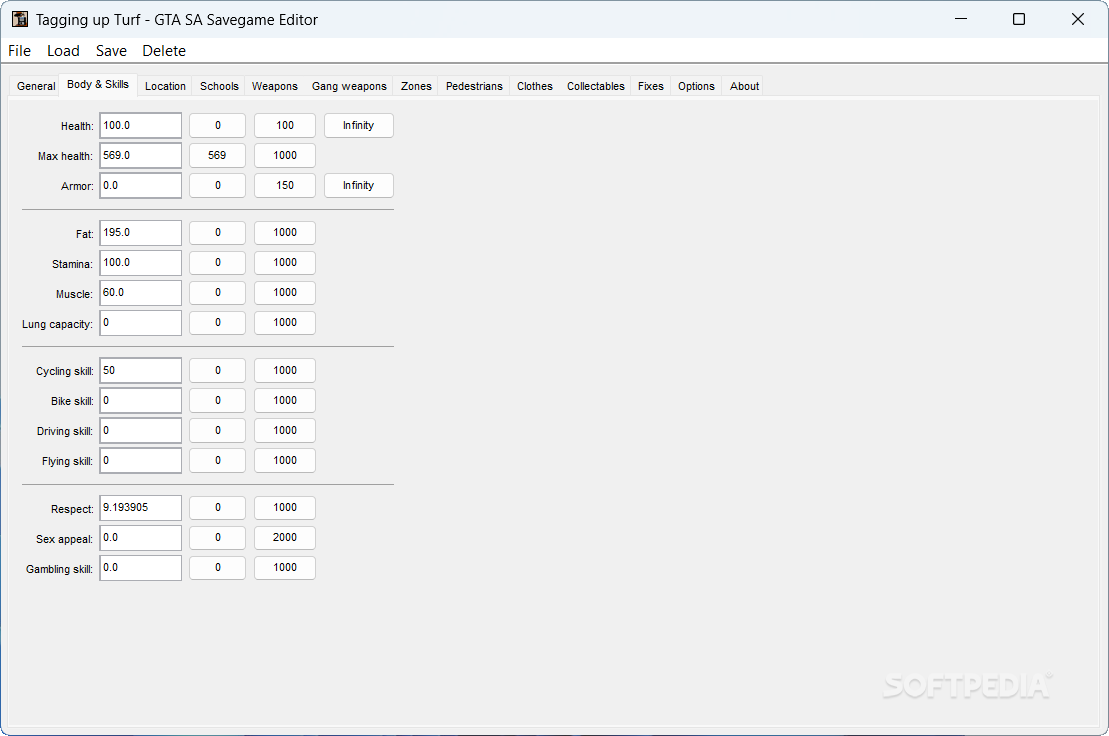
Task: Set Gambling skill to 1000
Action: 285,568
